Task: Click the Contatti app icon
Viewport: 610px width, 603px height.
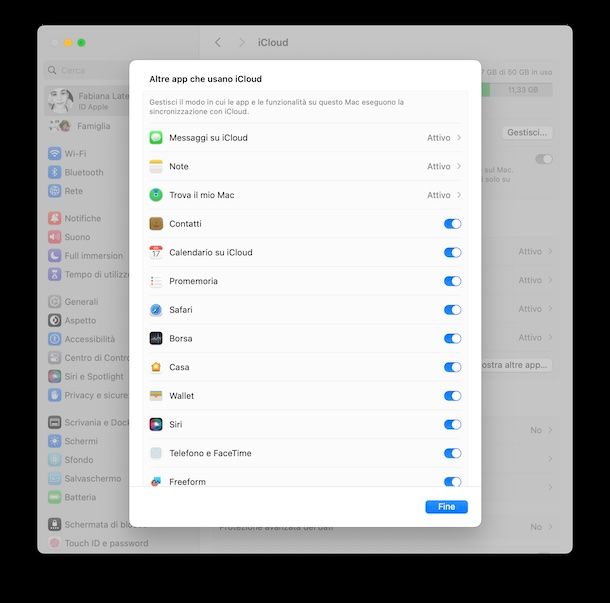Action: pyautogui.click(x=156, y=224)
